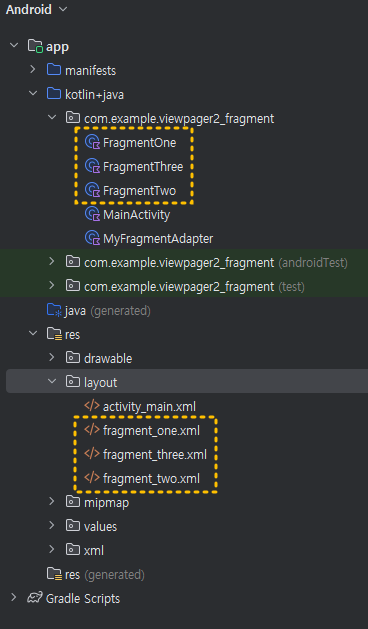
Task: Click the java (generated) folder icon
Action: (x=54, y=310)
